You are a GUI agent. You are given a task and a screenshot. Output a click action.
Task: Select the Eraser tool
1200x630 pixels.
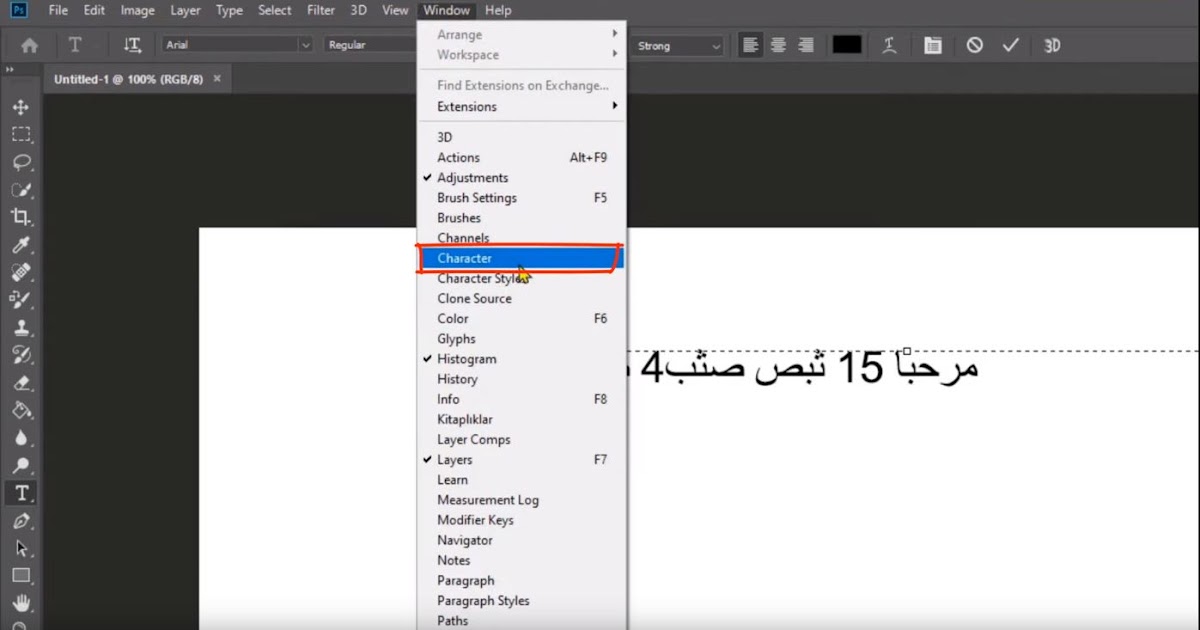(x=21, y=382)
